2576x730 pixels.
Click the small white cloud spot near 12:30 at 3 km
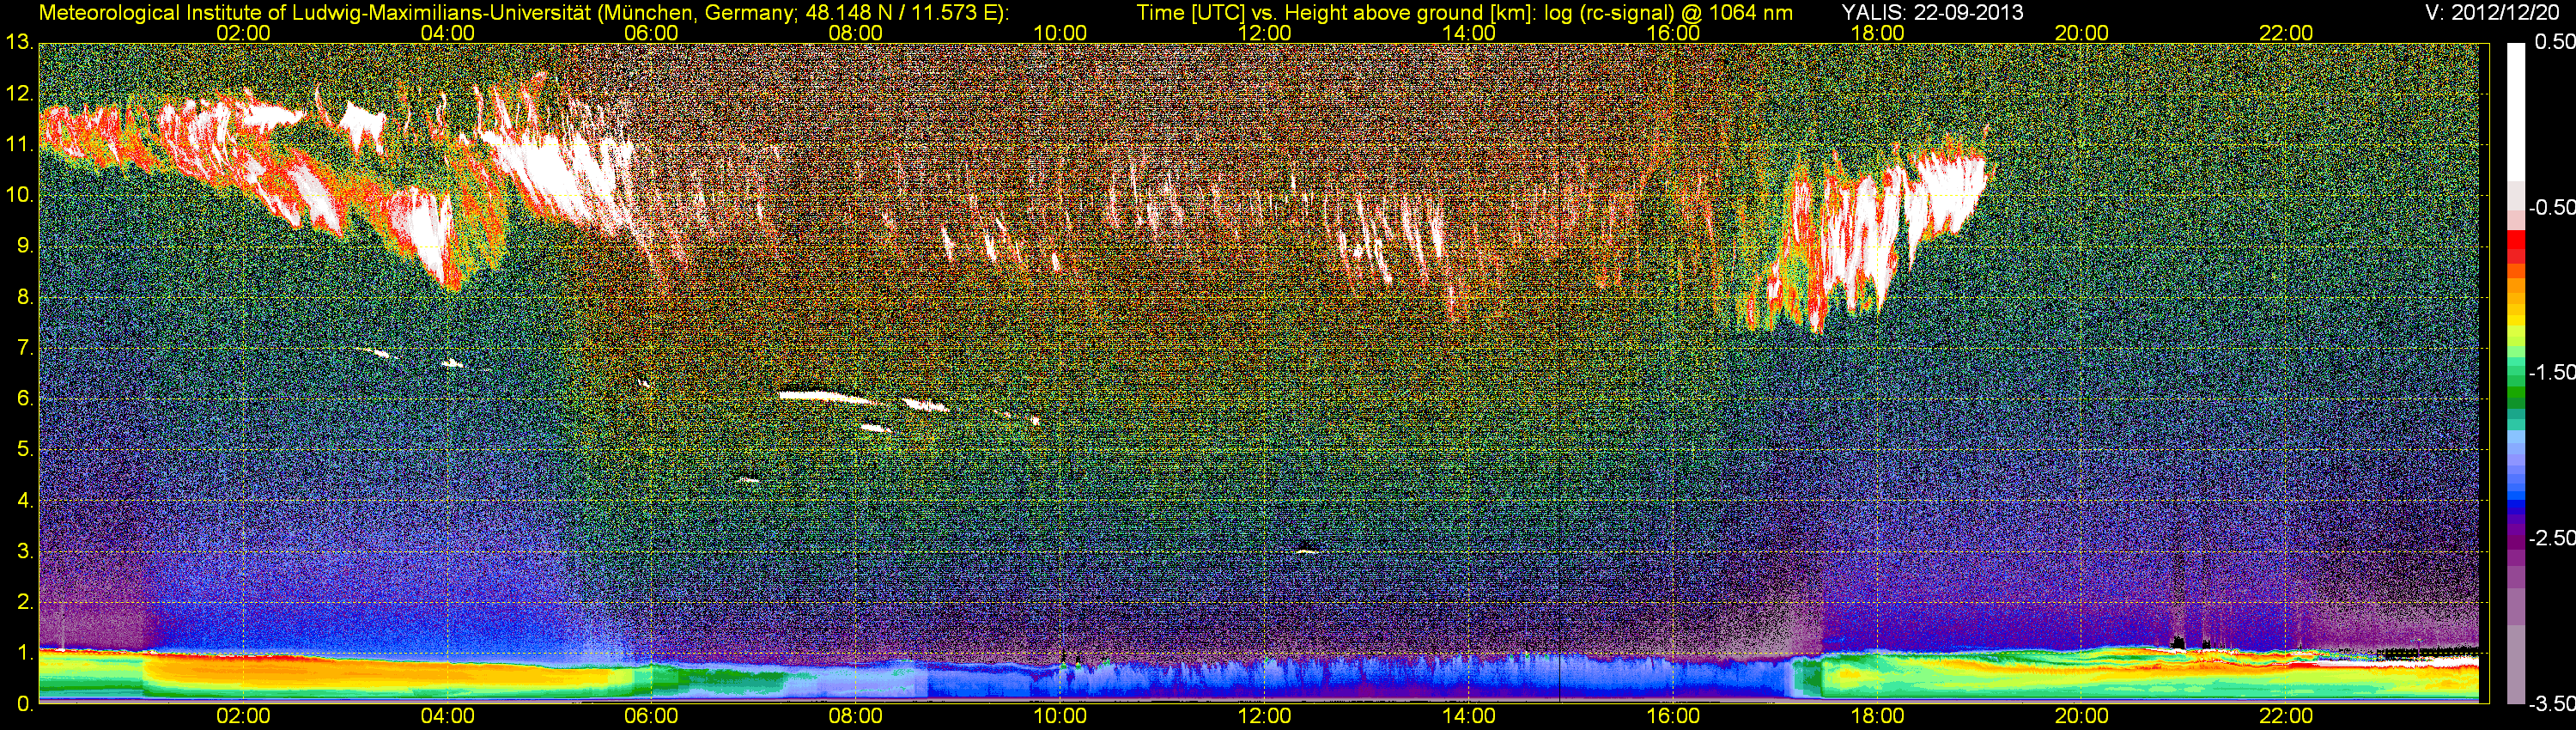(1306, 550)
